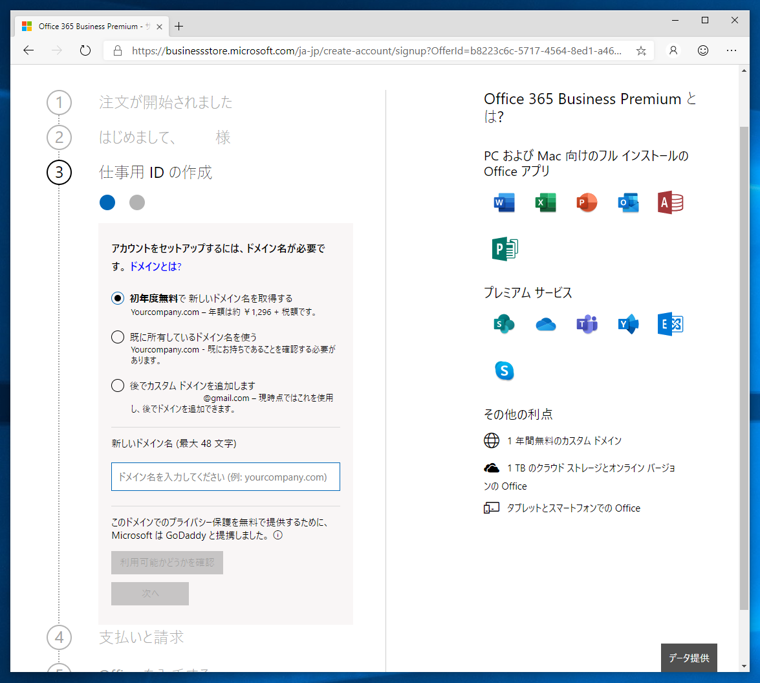
Task: Refresh the current page
Action: (85, 50)
